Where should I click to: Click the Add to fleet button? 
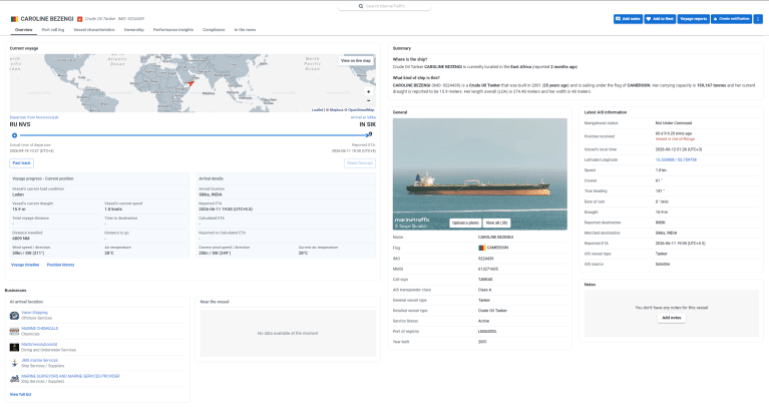coord(660,19)
